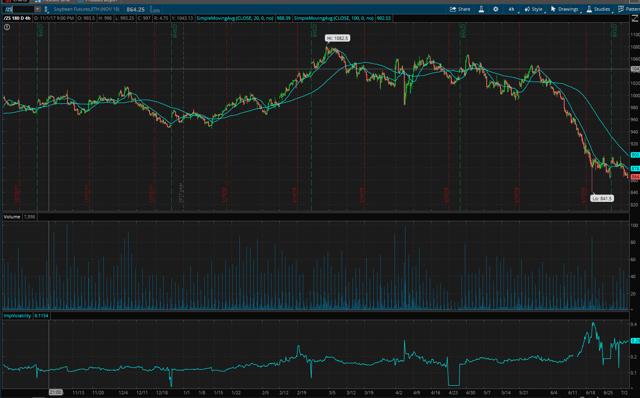Screen dimensions: 640x398
Task: Click the highlighted time bubble on the time axis
Action: click(56, 392)
